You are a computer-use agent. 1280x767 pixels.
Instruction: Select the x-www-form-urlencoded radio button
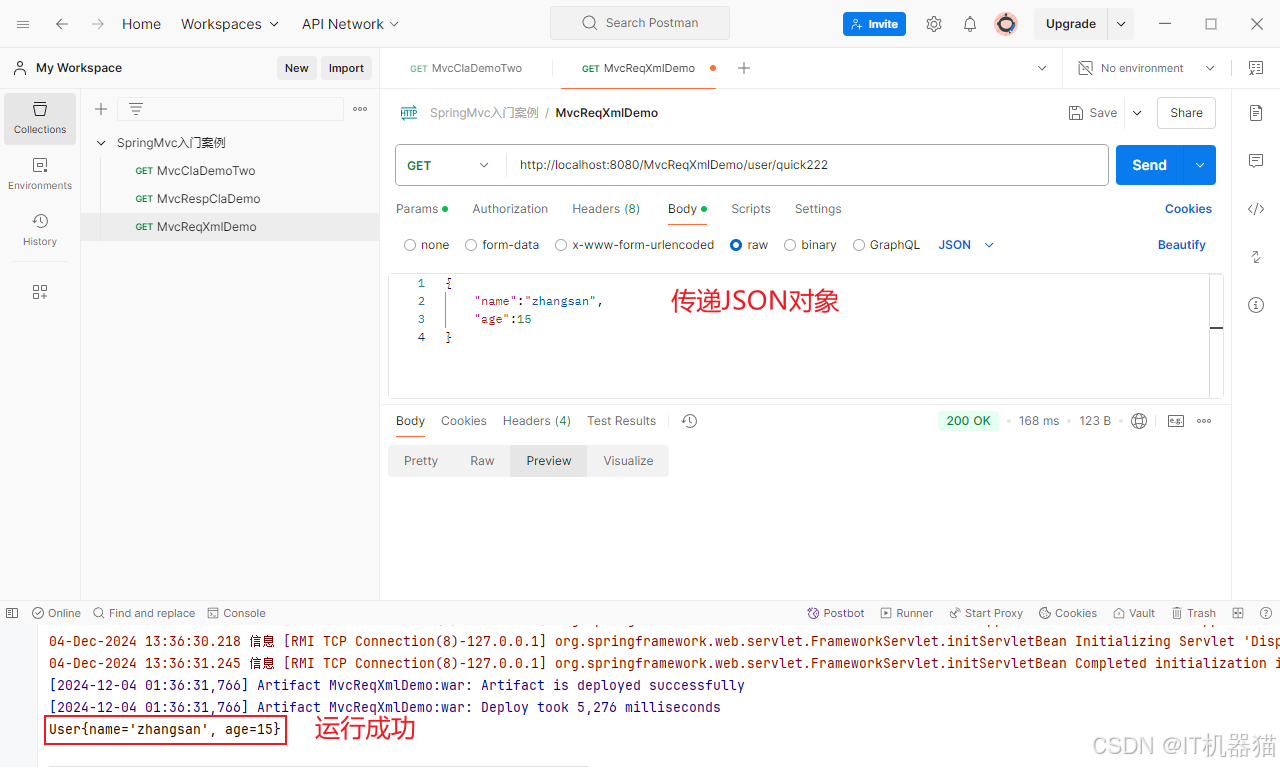coord(561,245)
